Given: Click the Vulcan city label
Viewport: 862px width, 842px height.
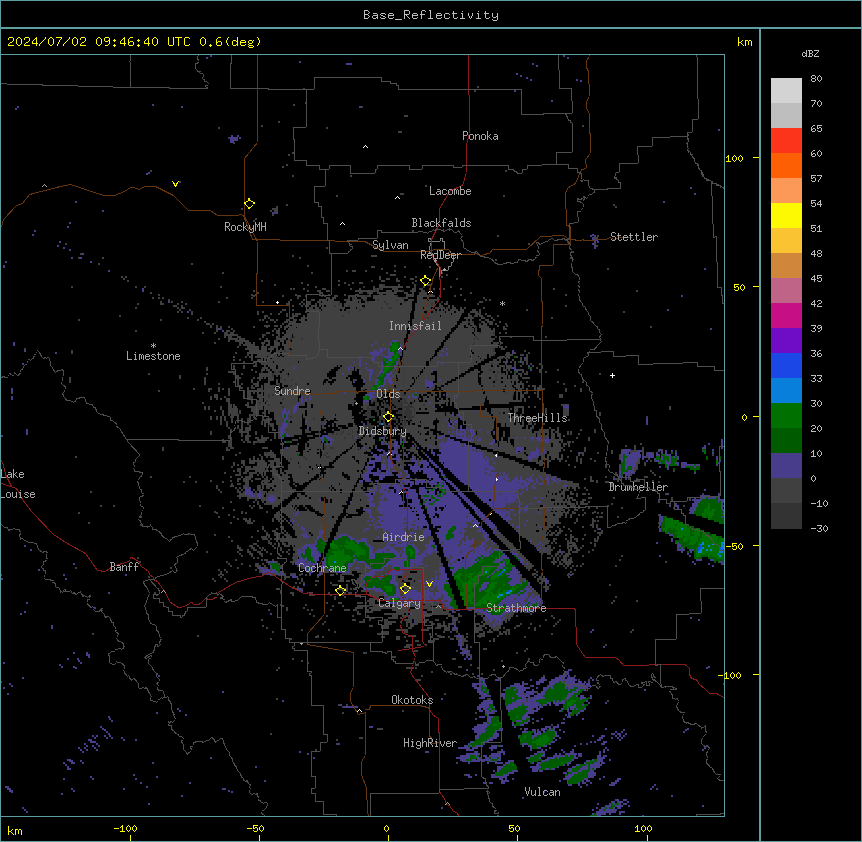Looking at the screenshot, I should [542, 792].
